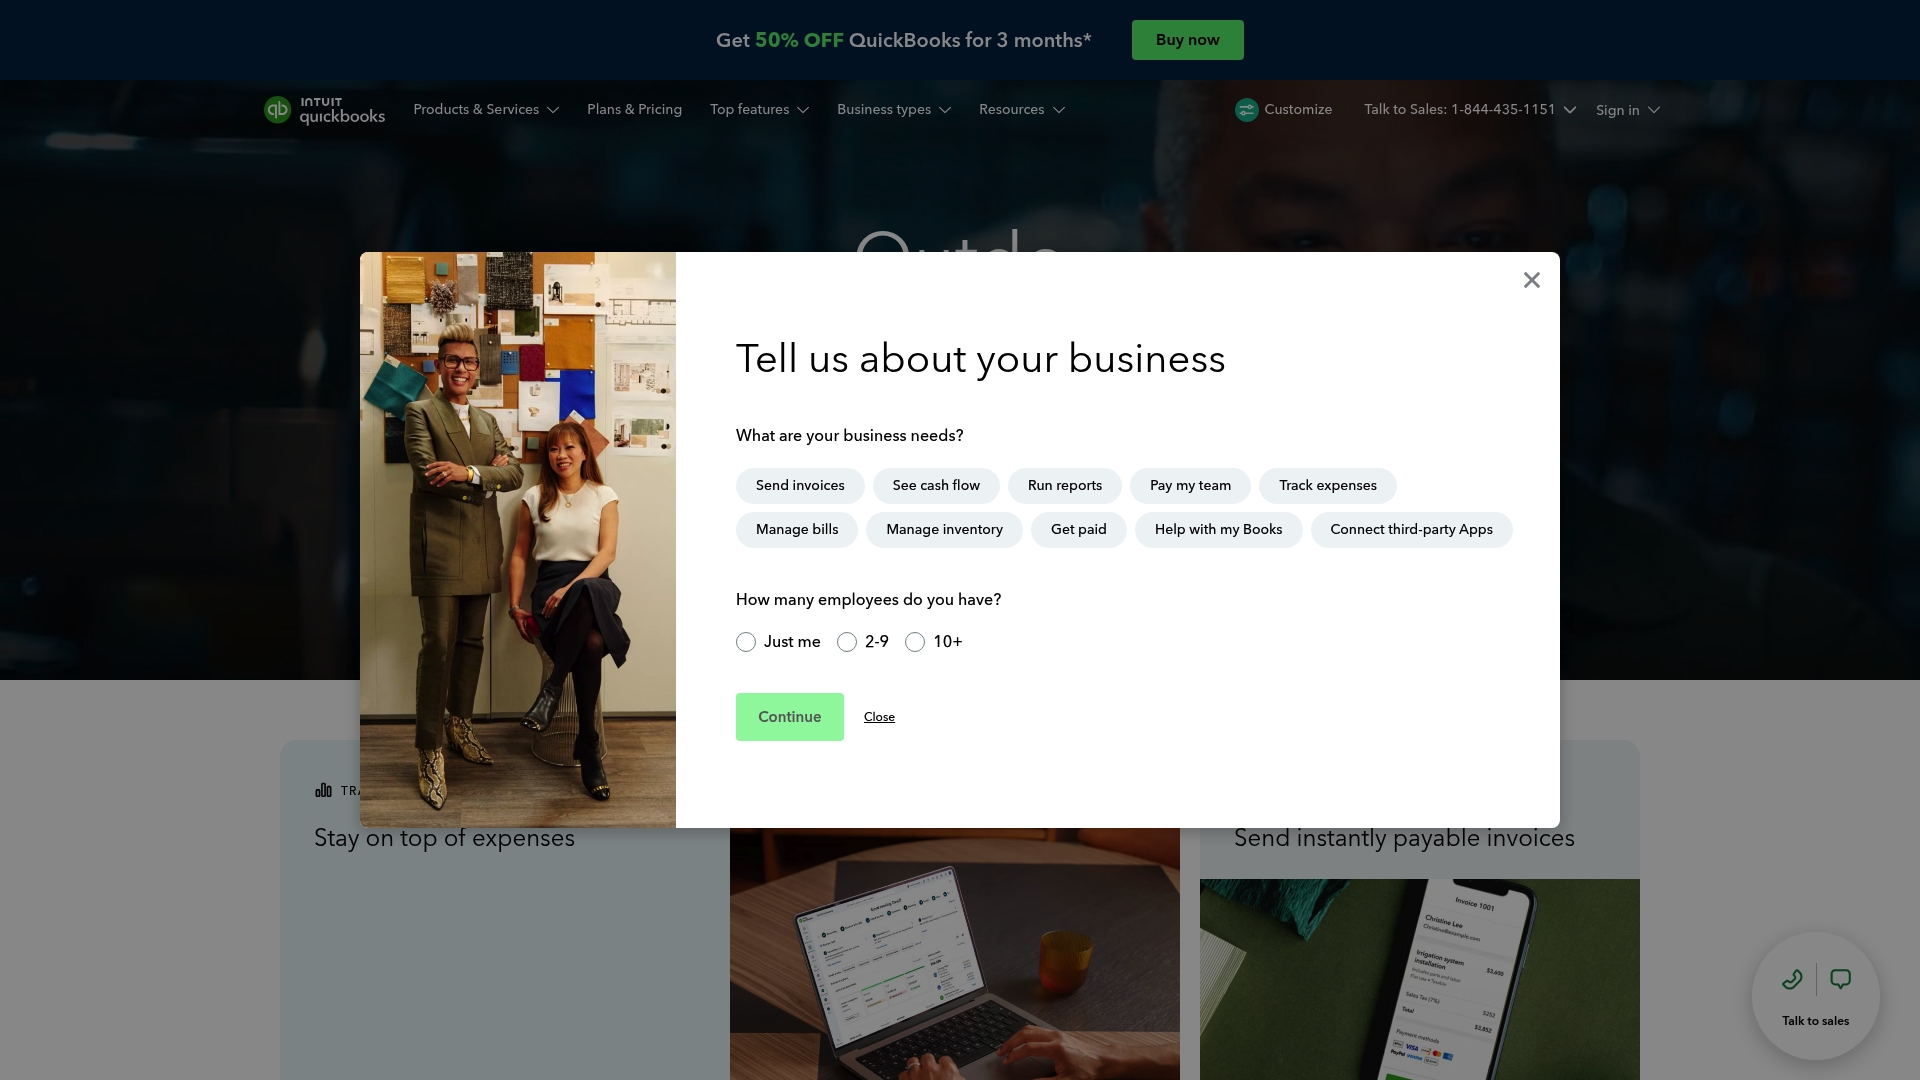Dismiss the modal with the X icon

(x=1531, y=280)
